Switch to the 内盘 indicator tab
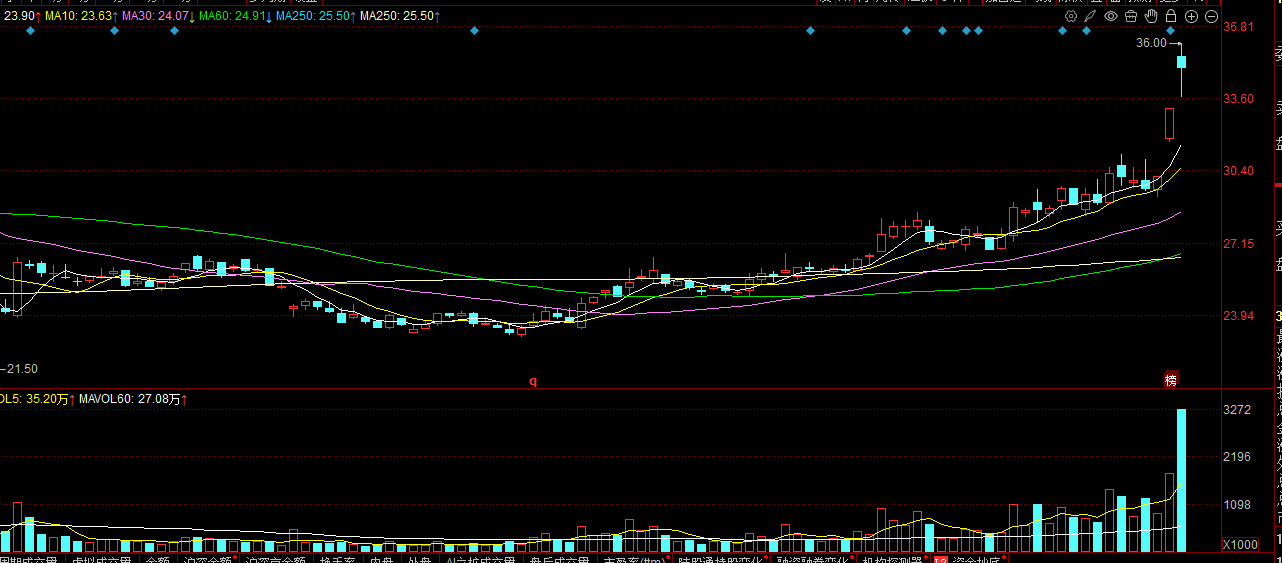Screen dimensions: 1282x563 381,562
